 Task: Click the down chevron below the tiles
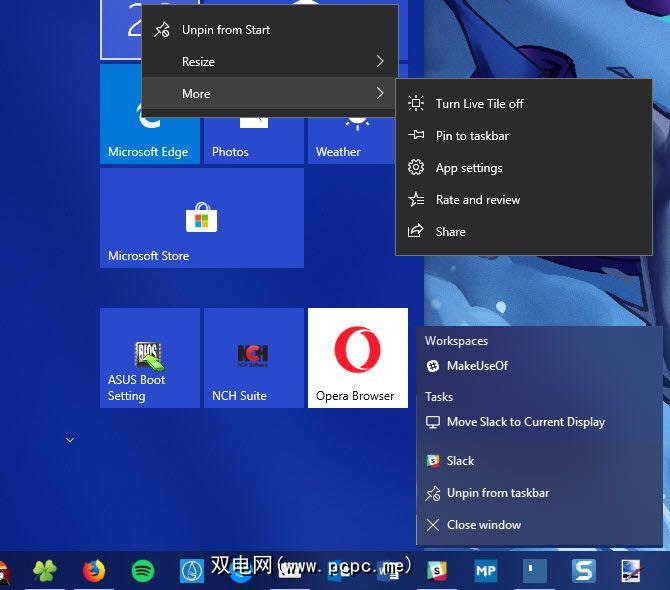[68, 439]
